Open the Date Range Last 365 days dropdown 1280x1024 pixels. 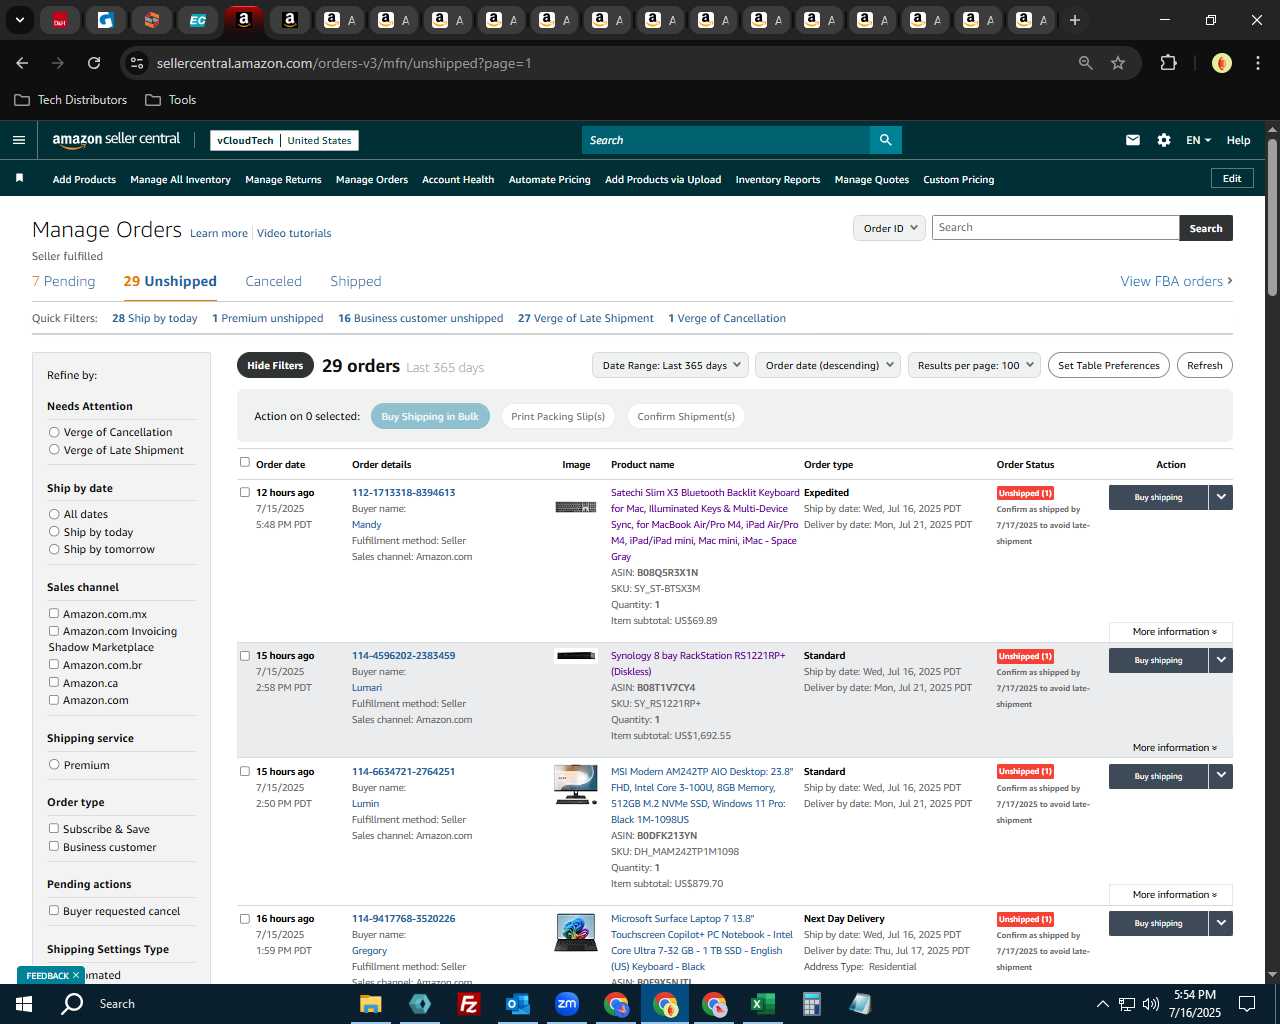point(670,365)
